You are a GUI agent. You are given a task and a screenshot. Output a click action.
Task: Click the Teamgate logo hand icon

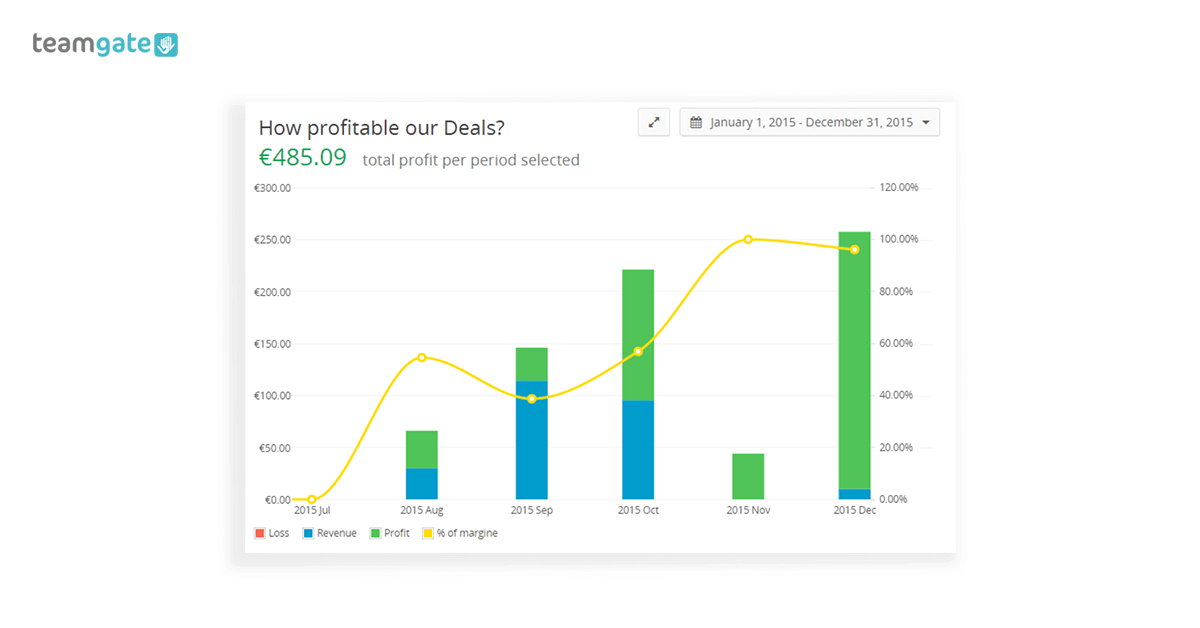tap(165, 44)
